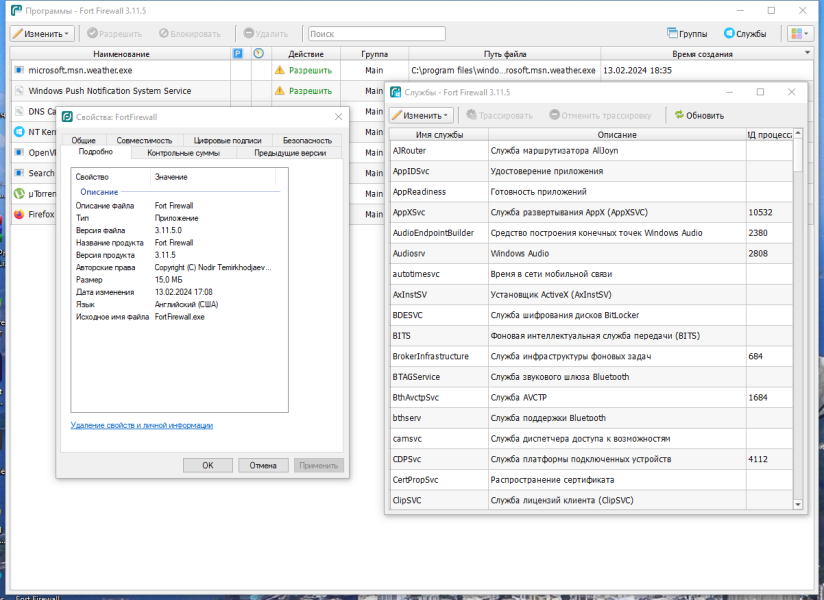Click the clock column header icon

pyautogui.click(x=259, y=54)
